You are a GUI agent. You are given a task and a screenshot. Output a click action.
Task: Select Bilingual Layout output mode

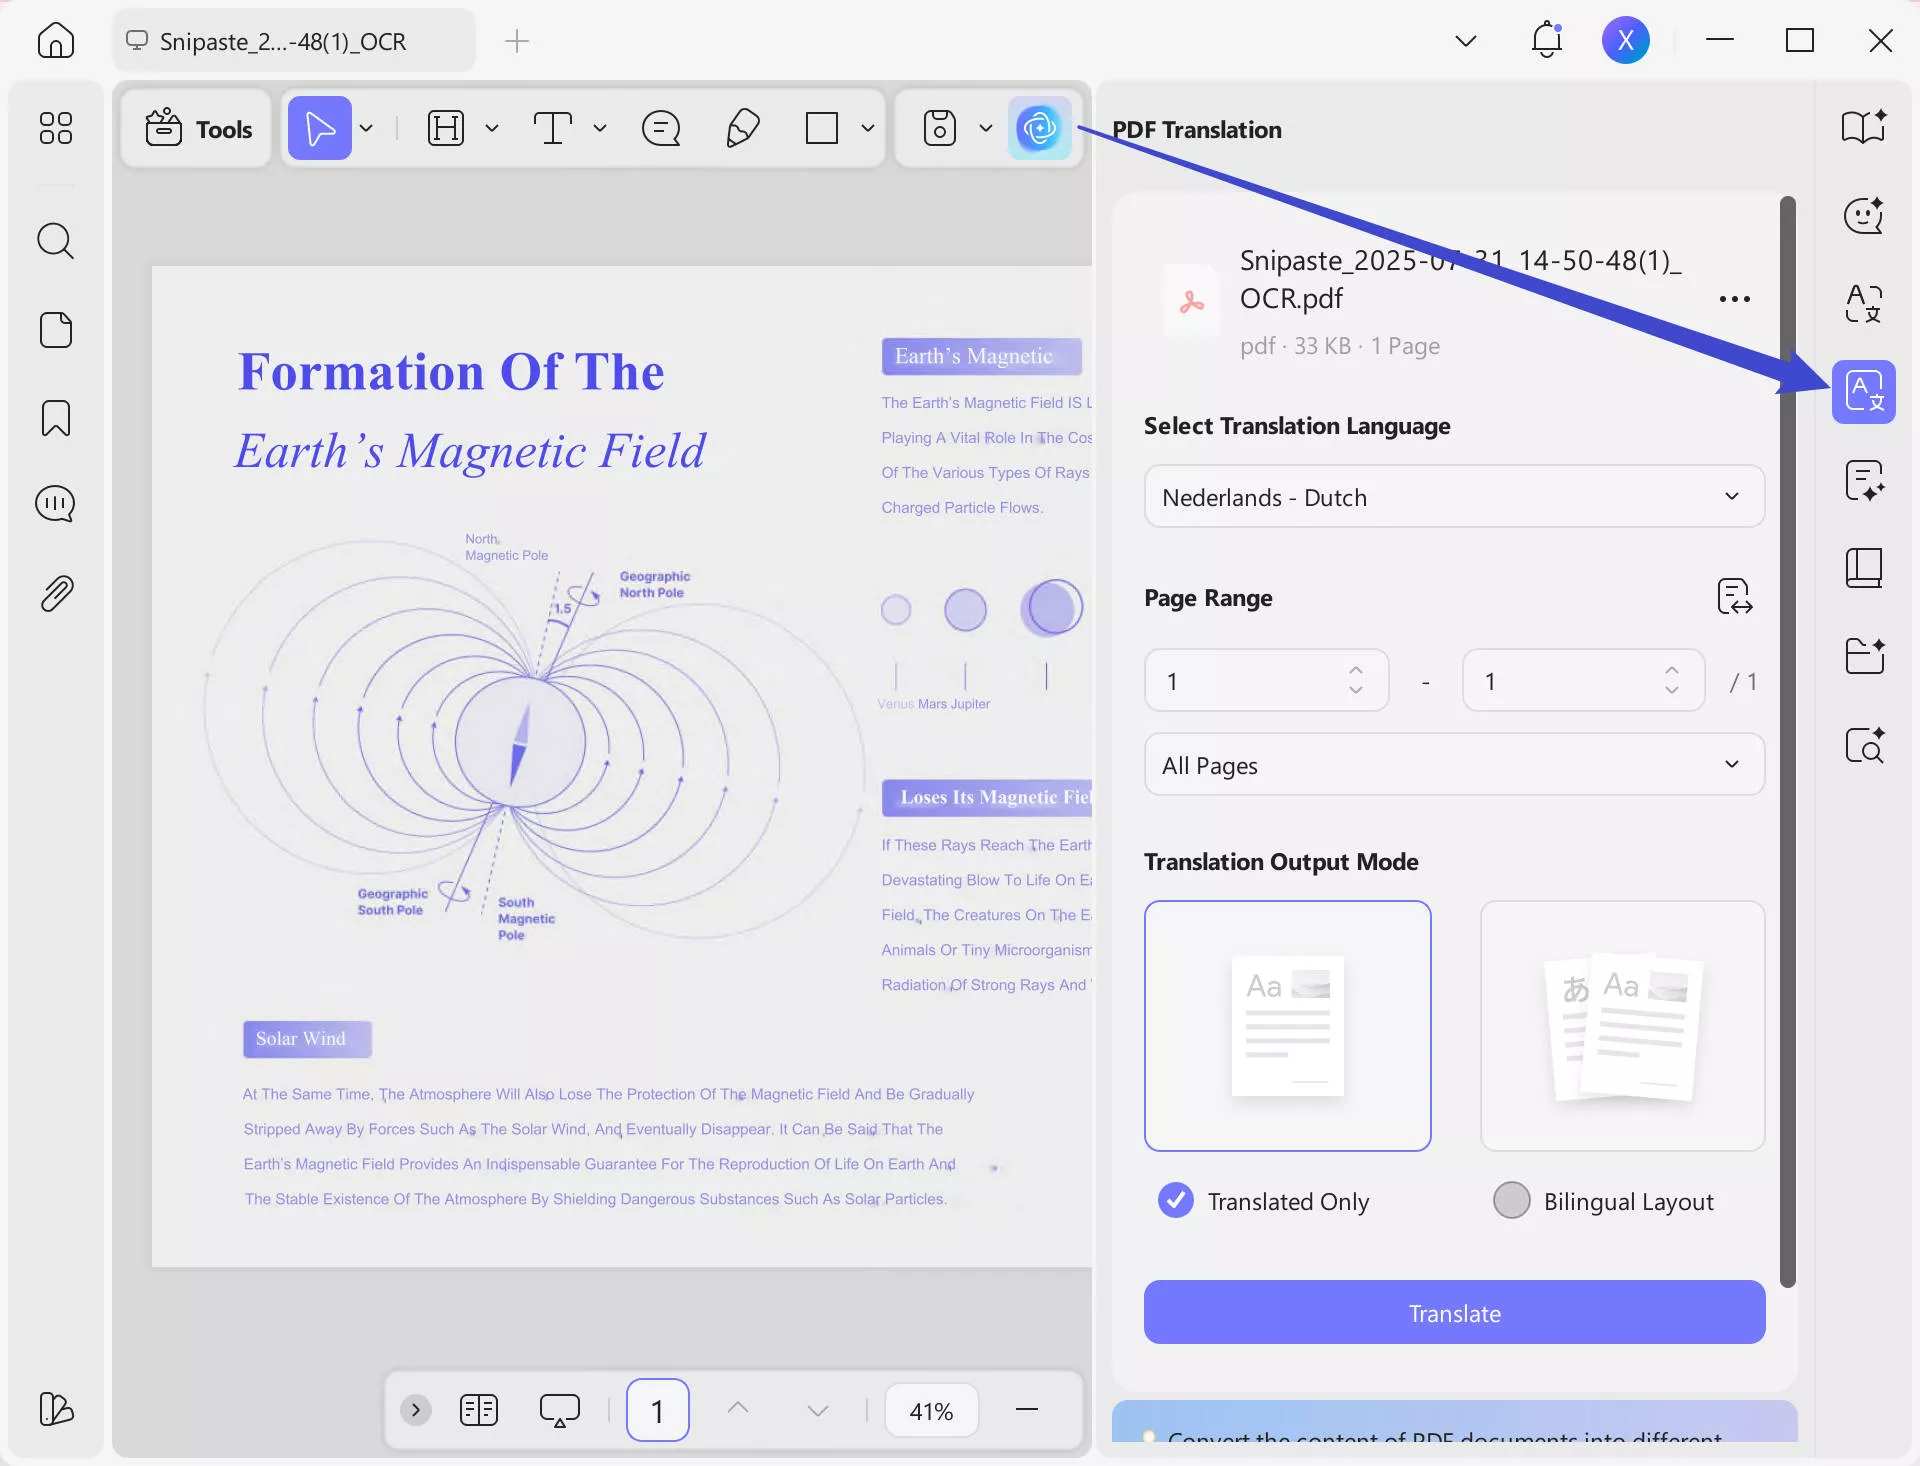click(1511, 1200)
